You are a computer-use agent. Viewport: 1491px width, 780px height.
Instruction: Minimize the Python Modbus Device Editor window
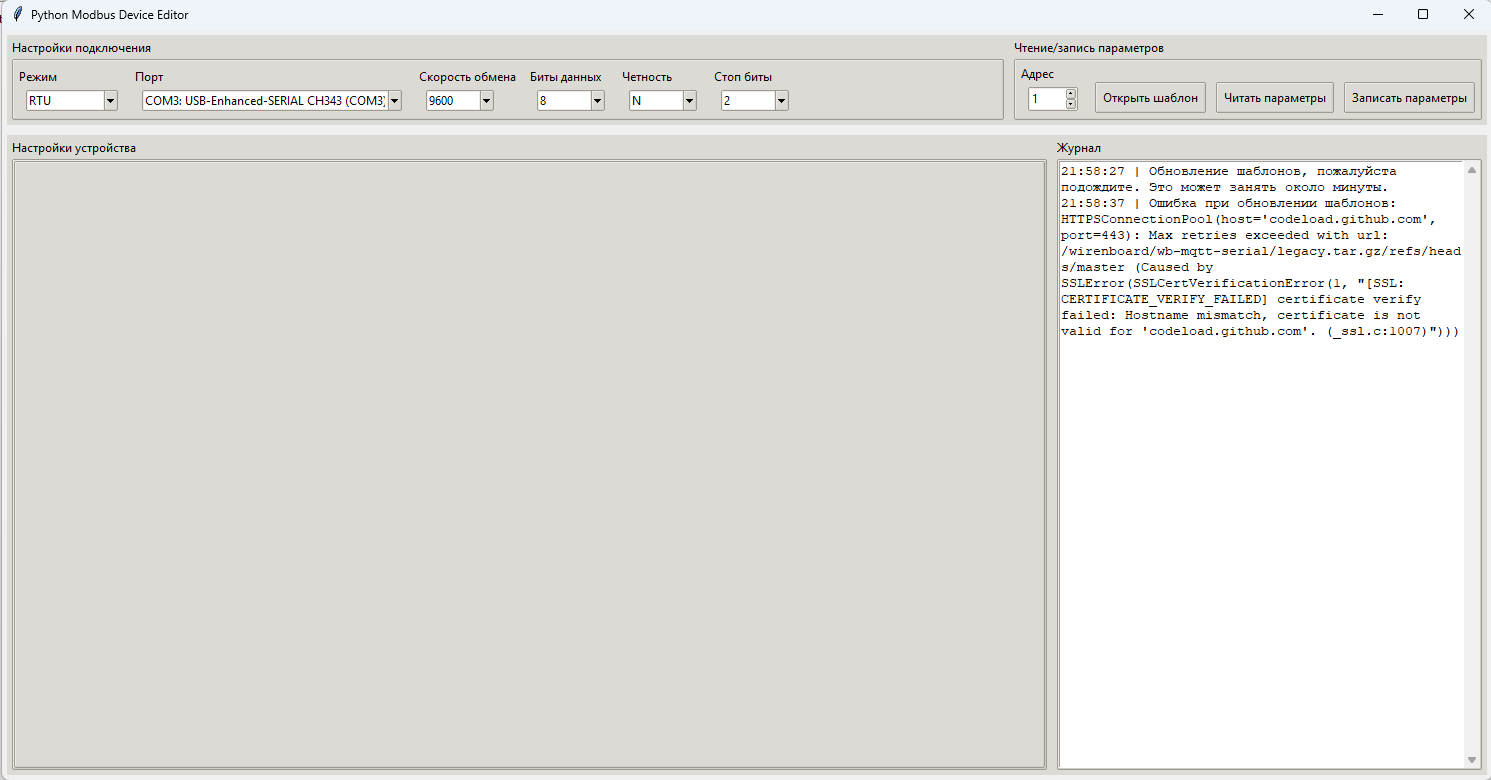1377,14
